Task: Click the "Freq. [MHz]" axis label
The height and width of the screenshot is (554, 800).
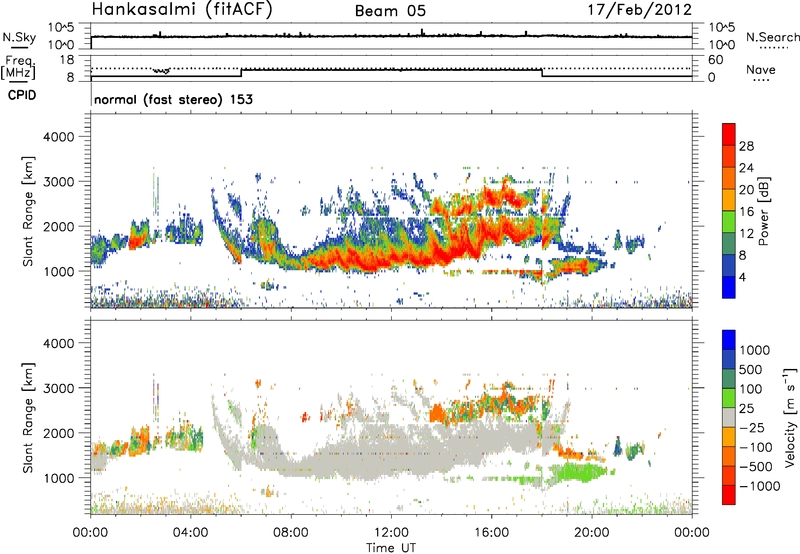Action: click(x=18, y=68)
